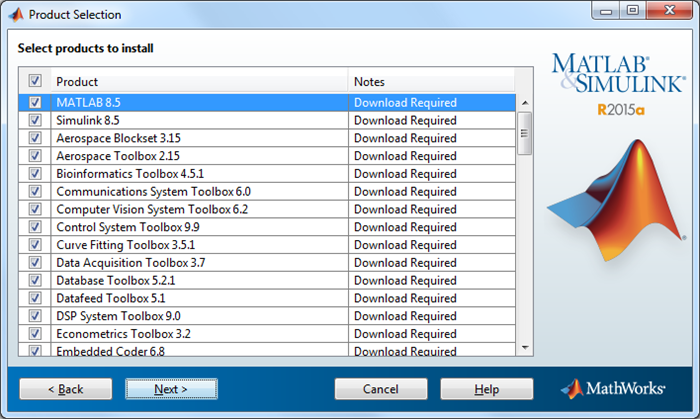
Task: Toggle the select-all checkbox in header
Action: (x=35, y=81)
